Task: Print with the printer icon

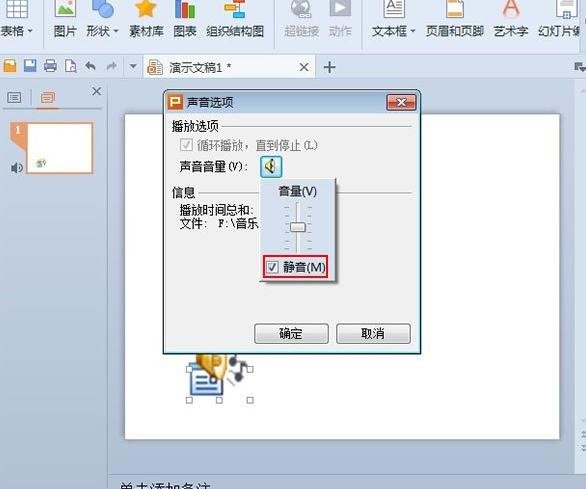Action: (50, 66)
